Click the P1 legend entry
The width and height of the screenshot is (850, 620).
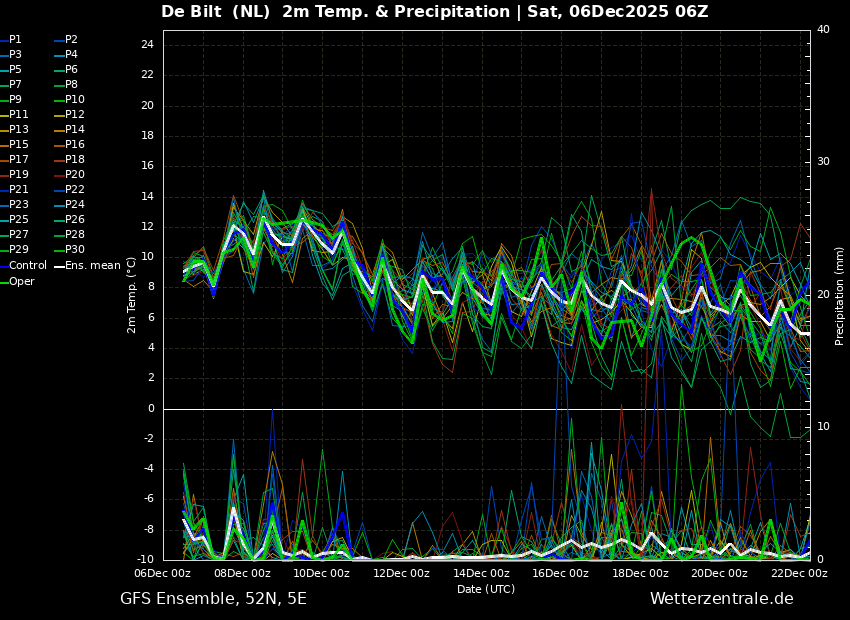point(15,40)
